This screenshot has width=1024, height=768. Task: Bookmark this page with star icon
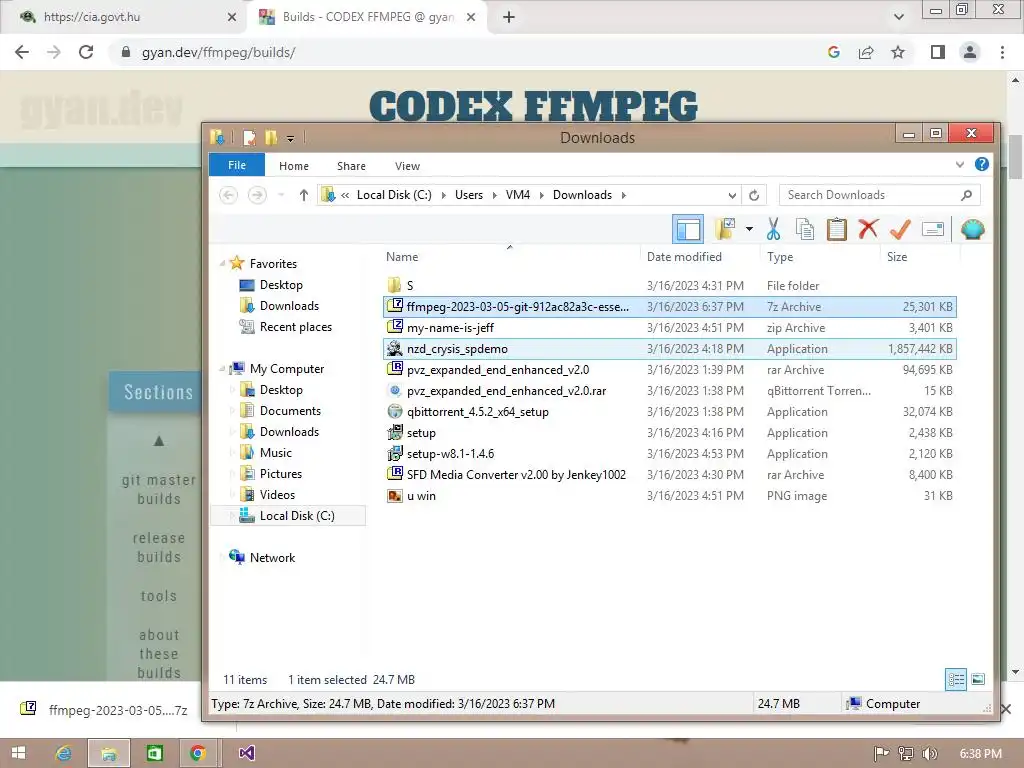[898, 52]
